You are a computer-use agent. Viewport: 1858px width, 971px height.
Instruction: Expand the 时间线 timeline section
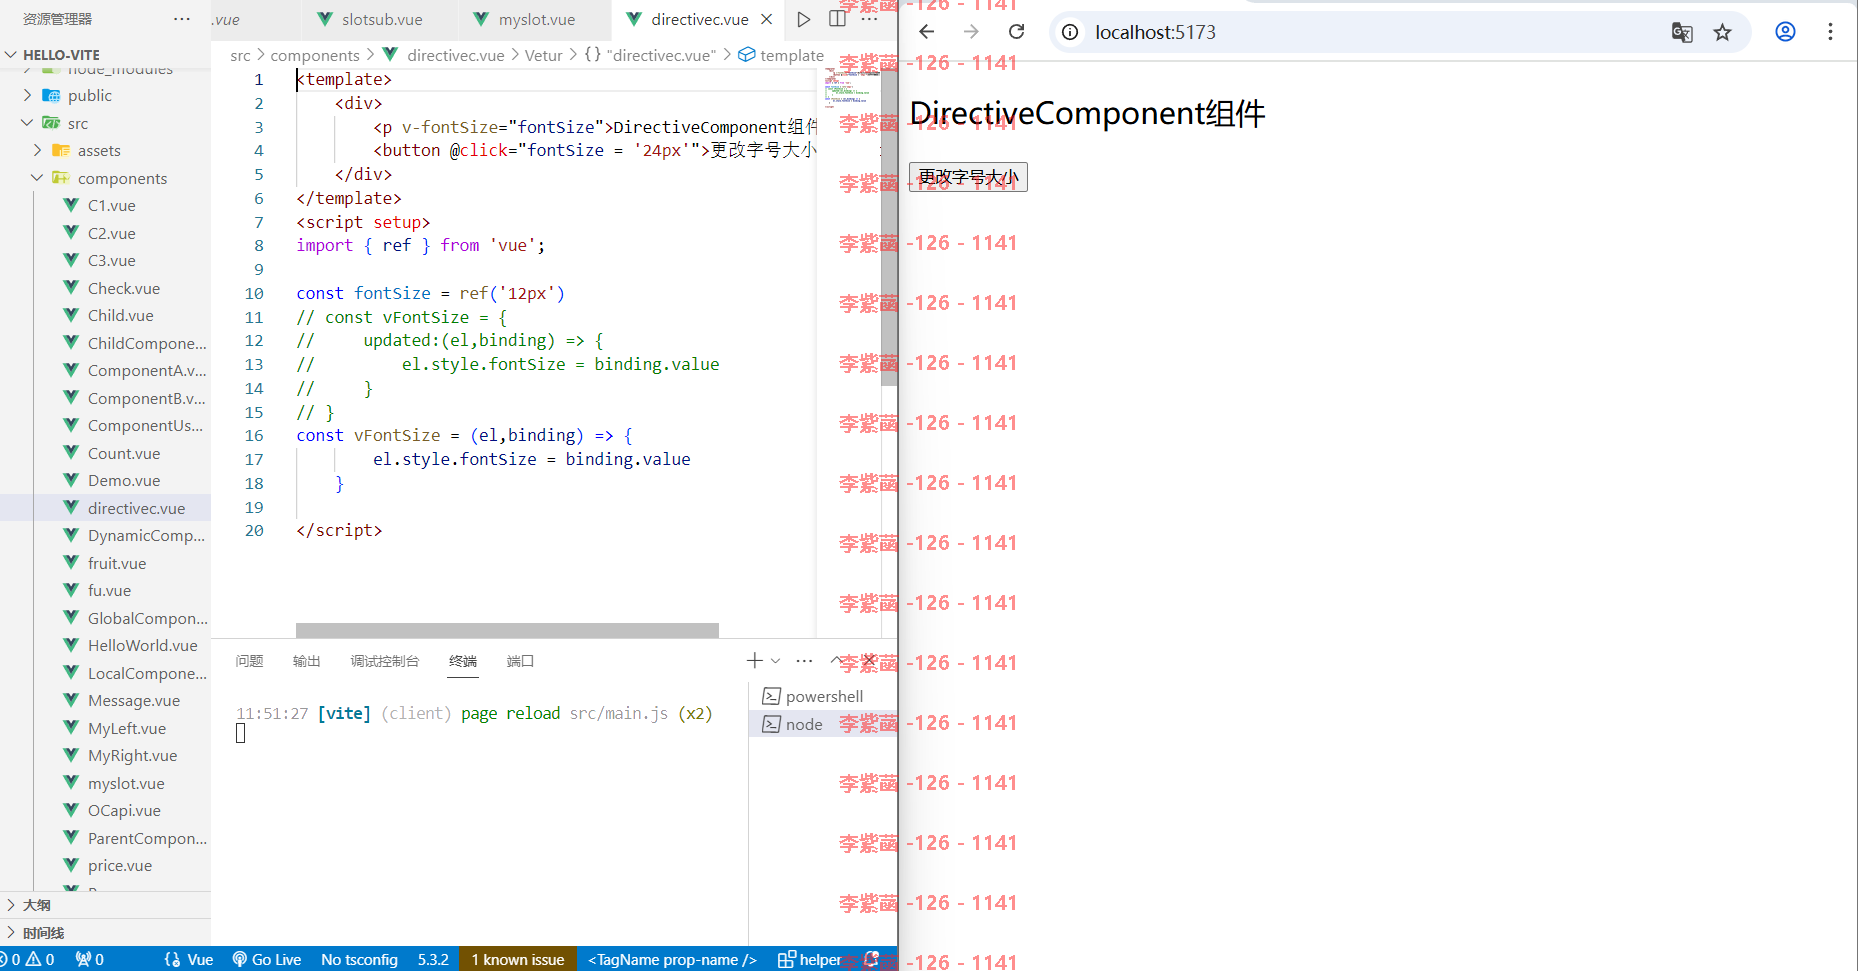coord(105,933)
